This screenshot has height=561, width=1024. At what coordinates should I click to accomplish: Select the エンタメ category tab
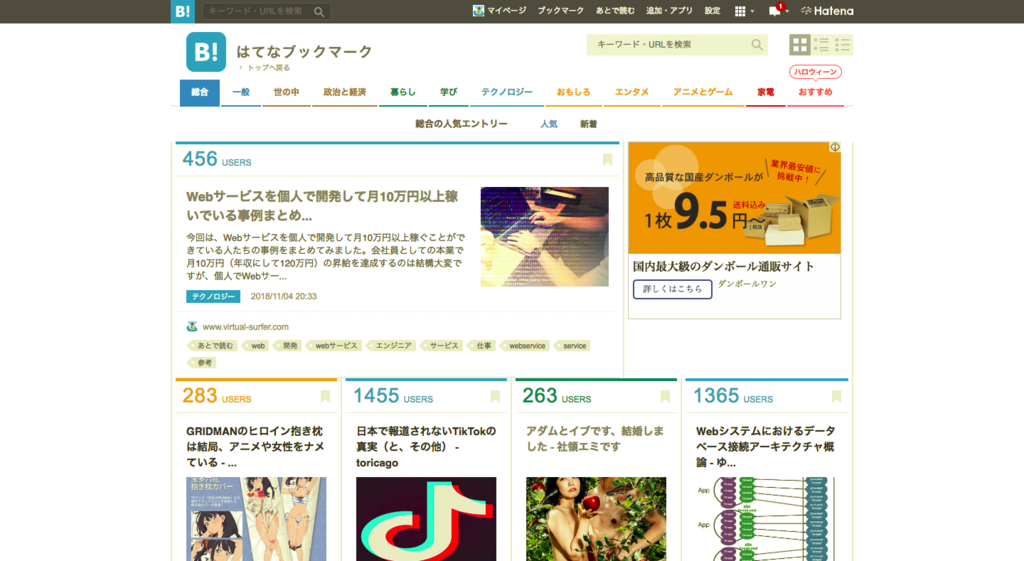point(632,93)
